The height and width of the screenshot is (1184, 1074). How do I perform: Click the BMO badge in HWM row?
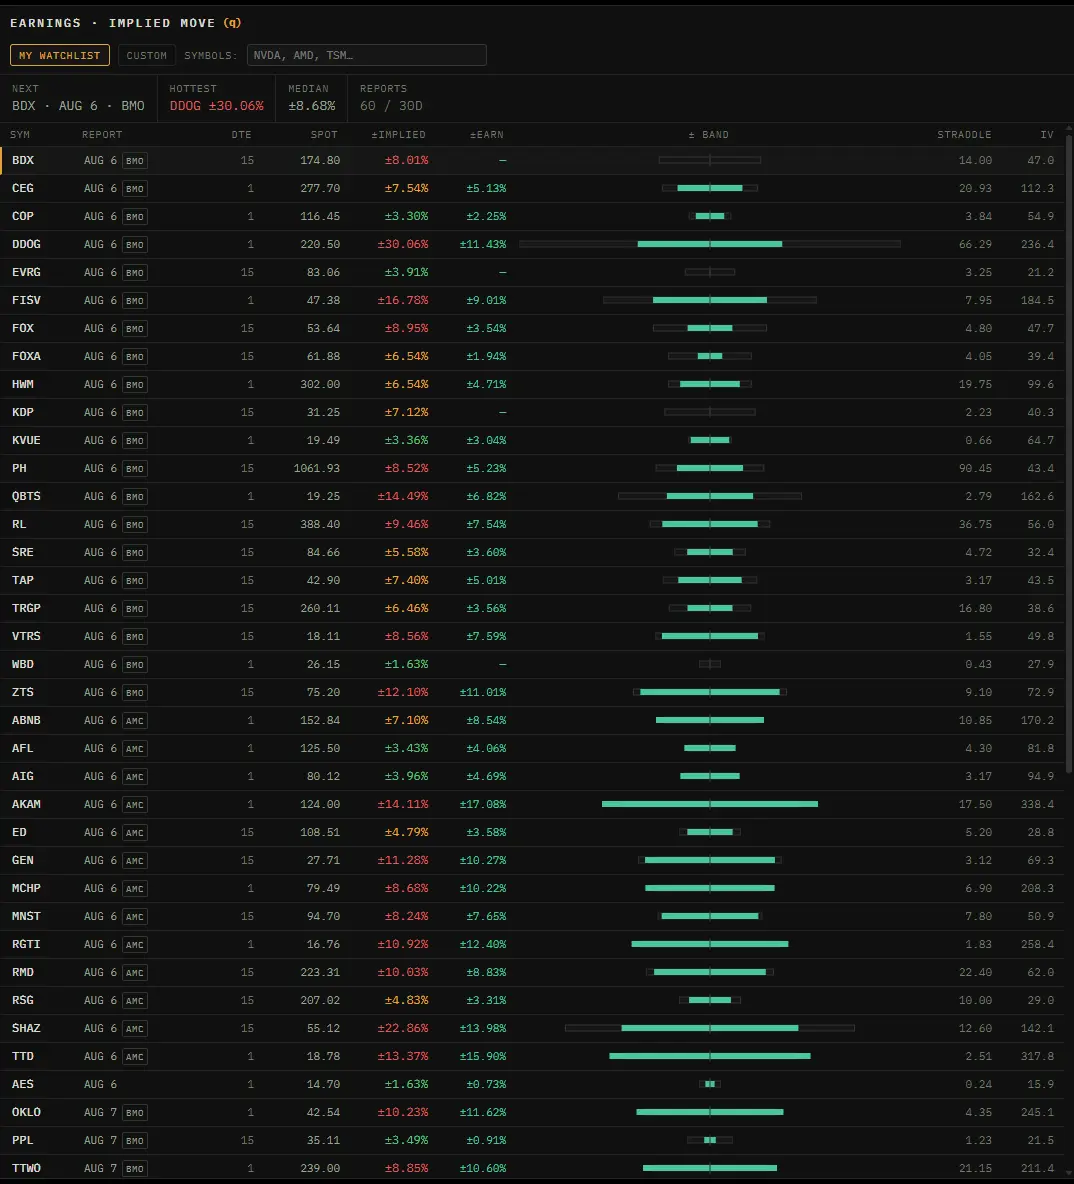pos(135,384)
